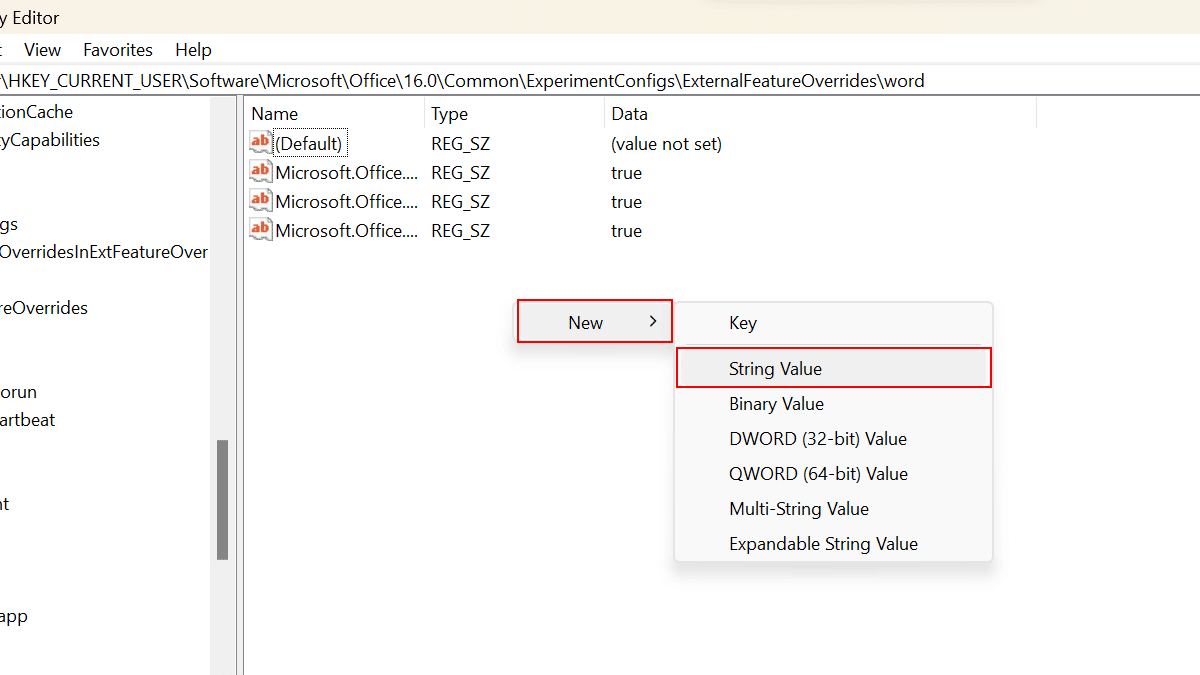Create a QWORD (64-bit) Value

point(816,473)
